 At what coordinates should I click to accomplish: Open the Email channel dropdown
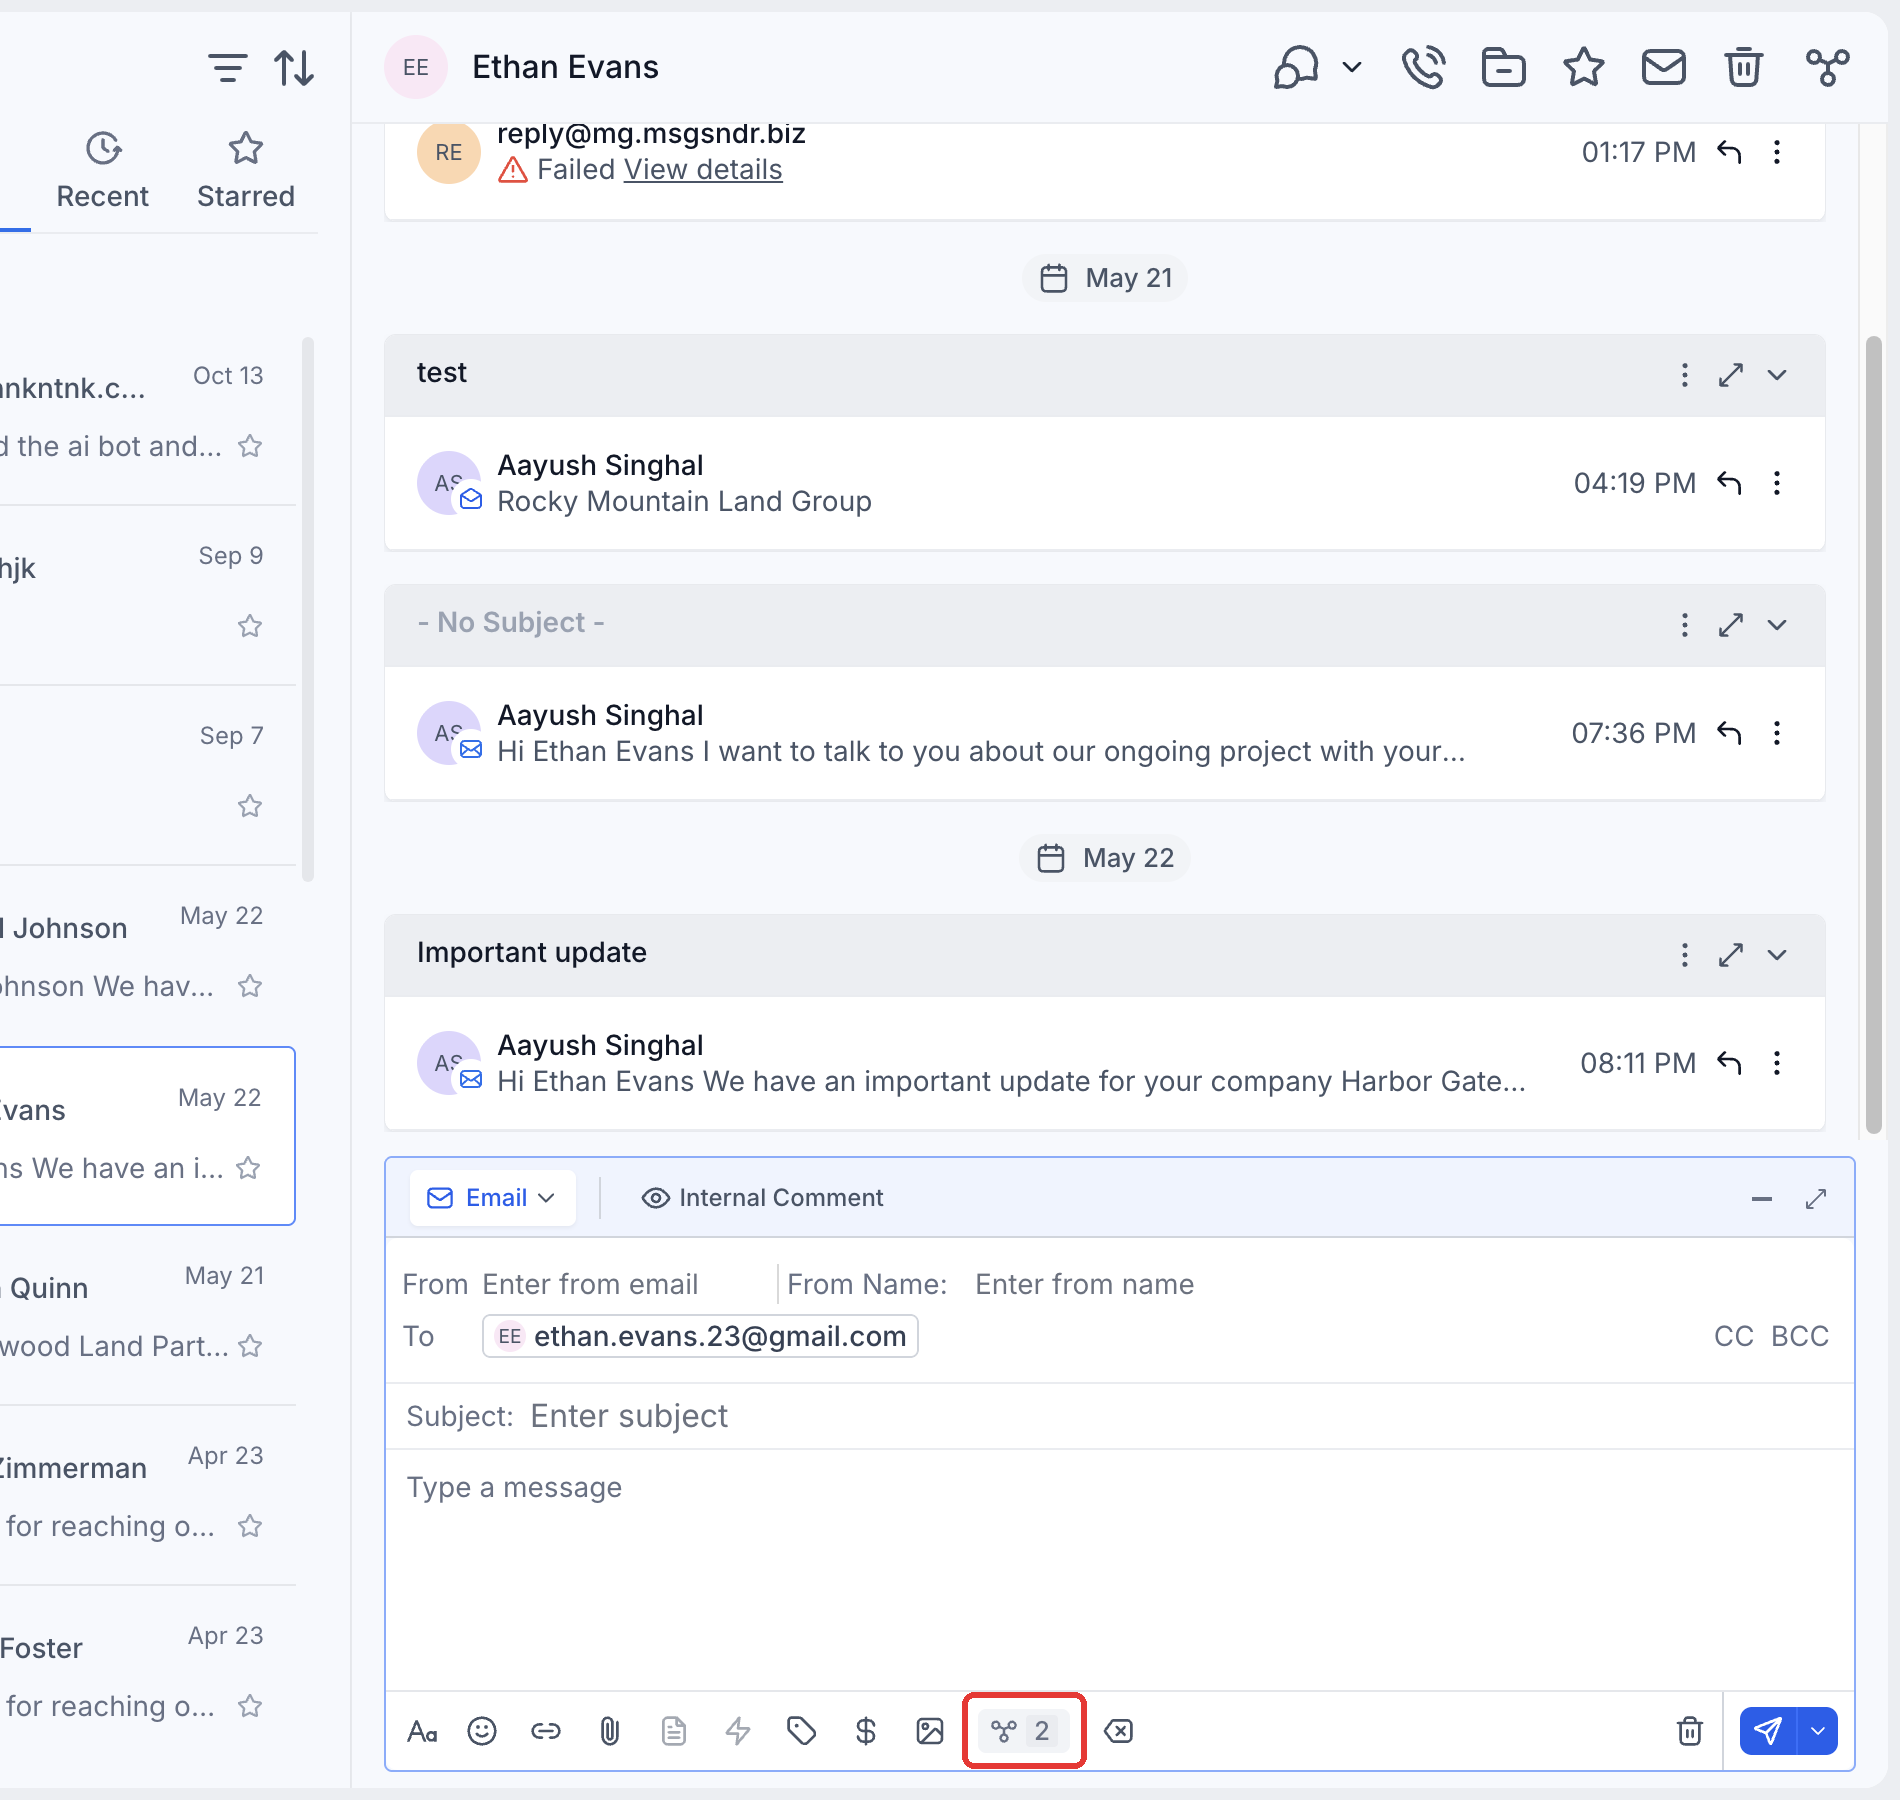pyautogui.click(x=492, y=1198)
